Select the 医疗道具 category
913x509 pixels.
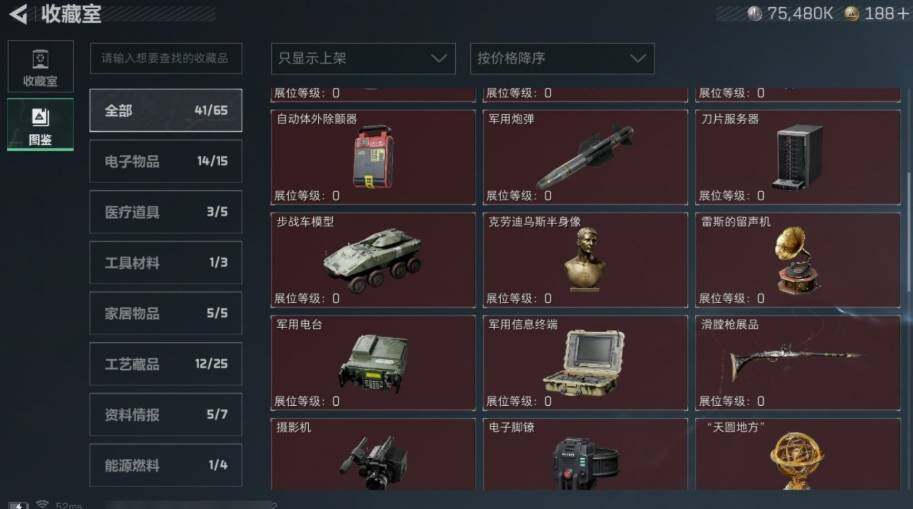click(x=166, y=211)
